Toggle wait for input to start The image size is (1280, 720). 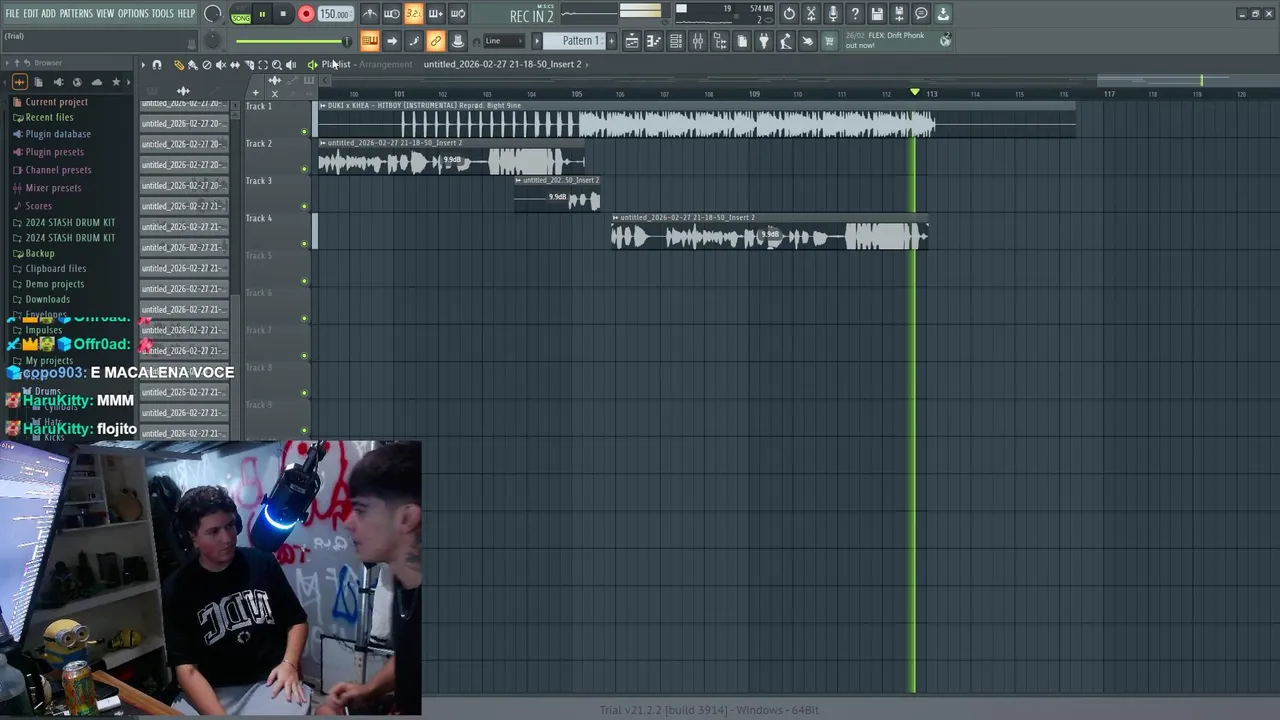(x=392, y=14)
